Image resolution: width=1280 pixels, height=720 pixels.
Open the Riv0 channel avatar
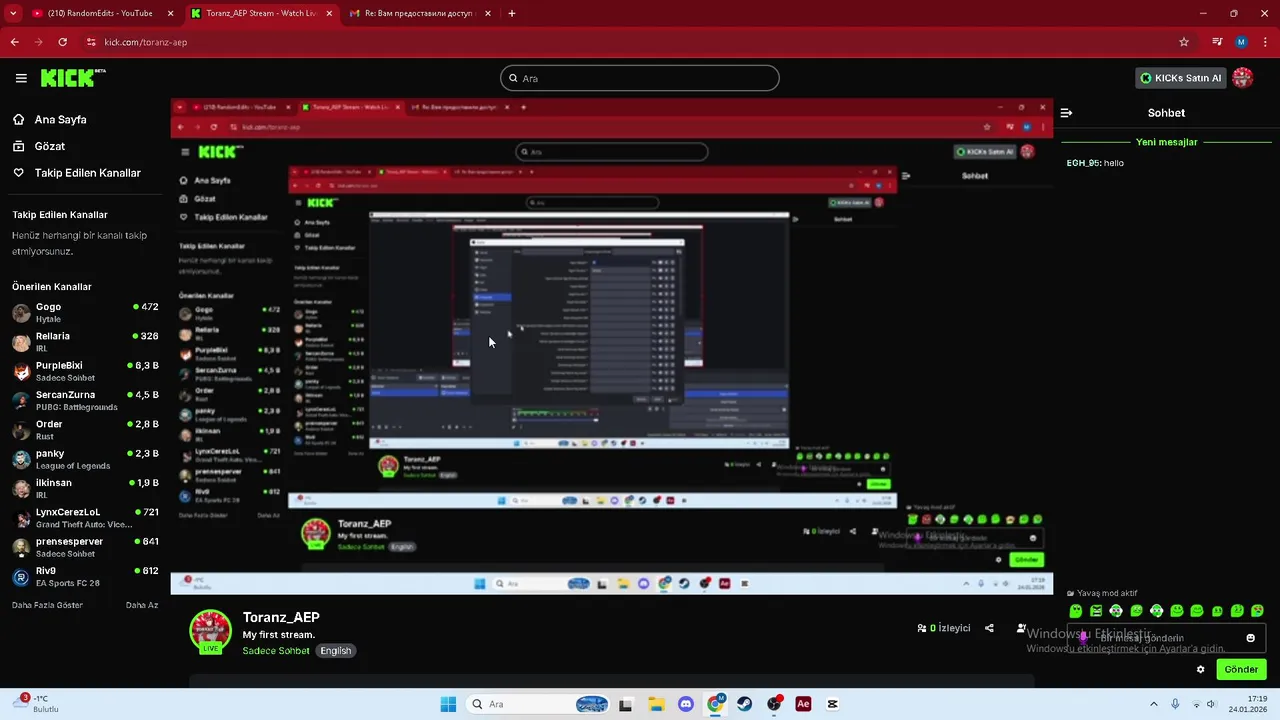pos(21,576)
